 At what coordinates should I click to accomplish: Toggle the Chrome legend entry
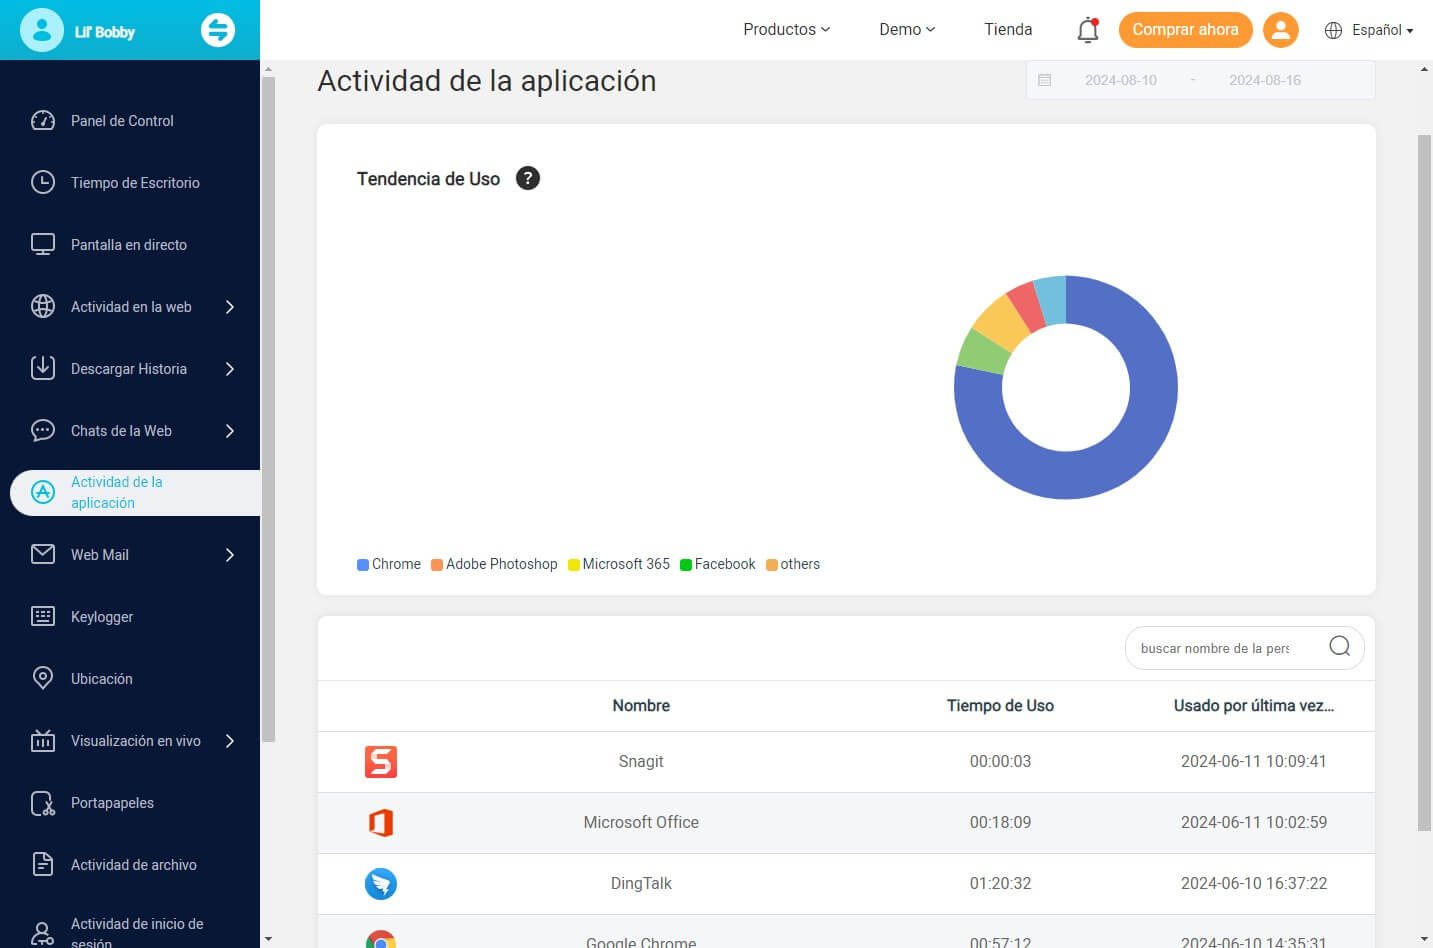(389, 564)
